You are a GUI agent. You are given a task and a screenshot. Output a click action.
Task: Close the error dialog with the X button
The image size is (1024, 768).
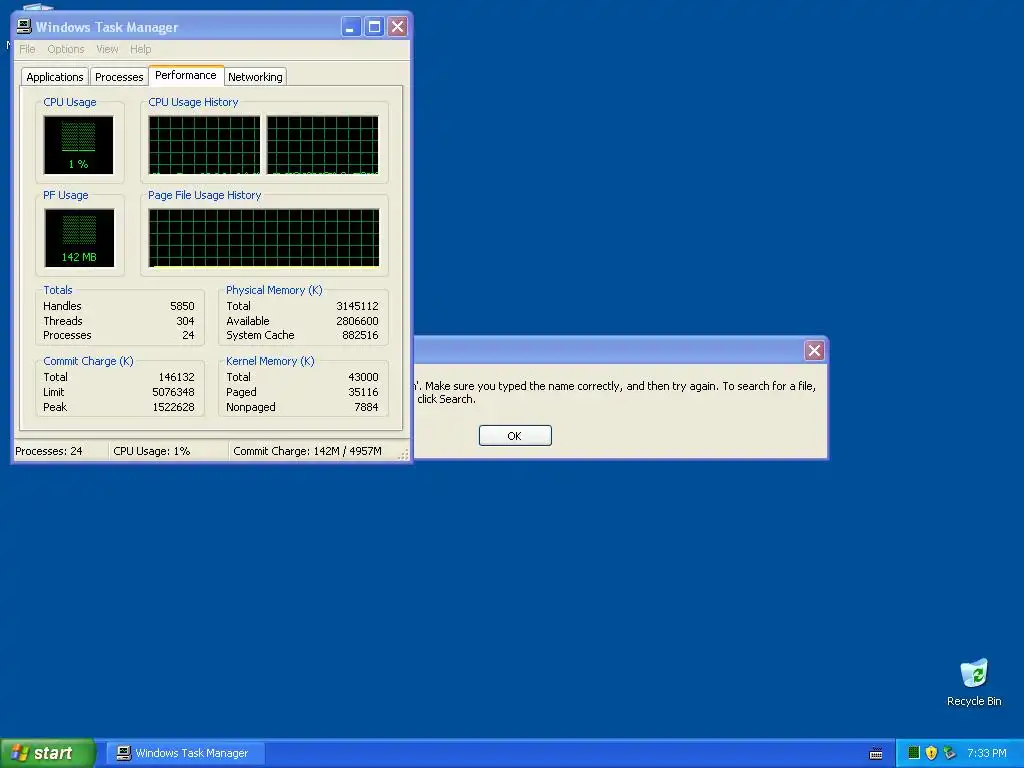(814, 351)
